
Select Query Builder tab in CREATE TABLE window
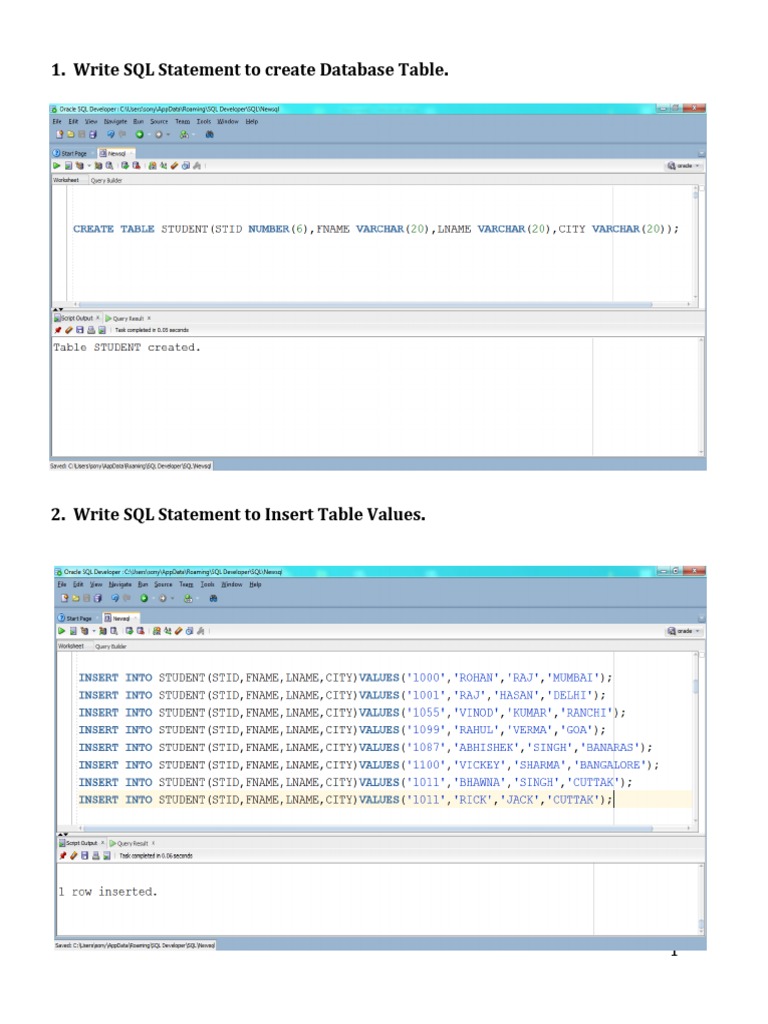click(106, 180)
